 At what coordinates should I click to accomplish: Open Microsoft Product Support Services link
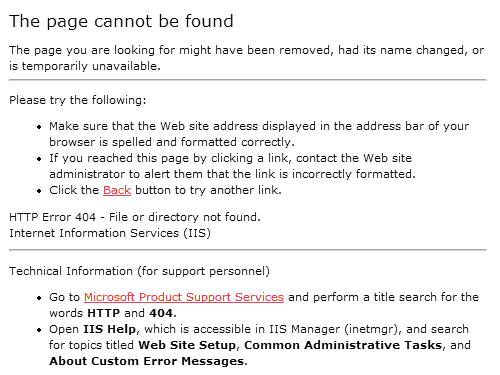point(184,297)
